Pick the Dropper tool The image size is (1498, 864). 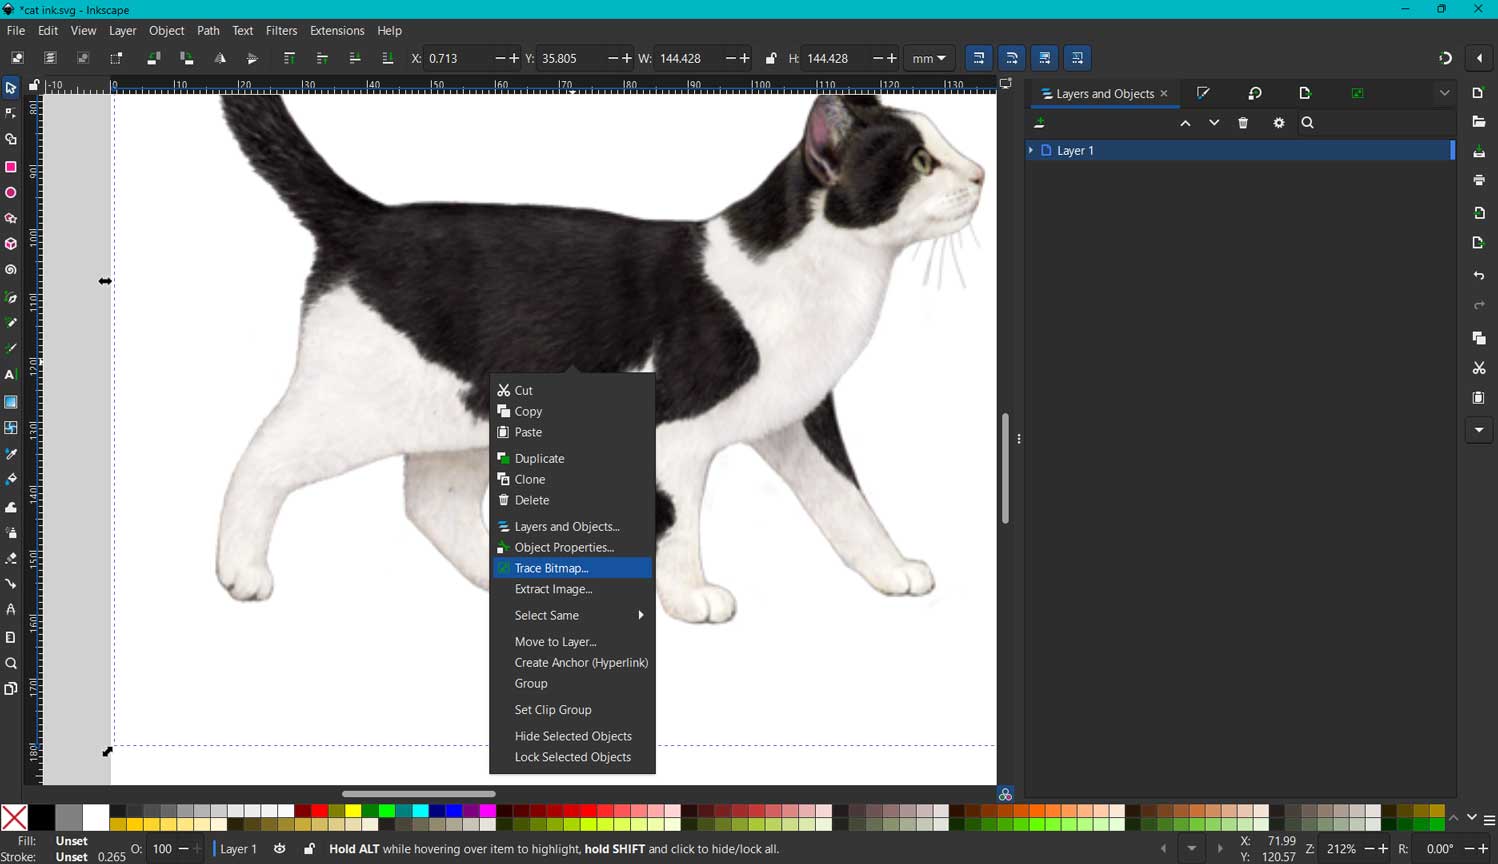[11, 453]
